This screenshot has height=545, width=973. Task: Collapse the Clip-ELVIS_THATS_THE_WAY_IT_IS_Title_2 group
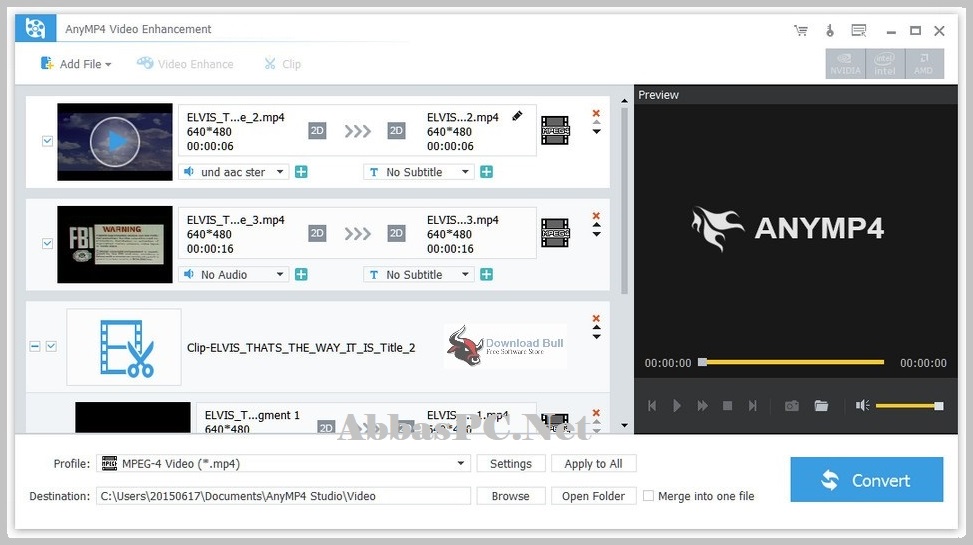pyautogui.click(x=35, y=346)
